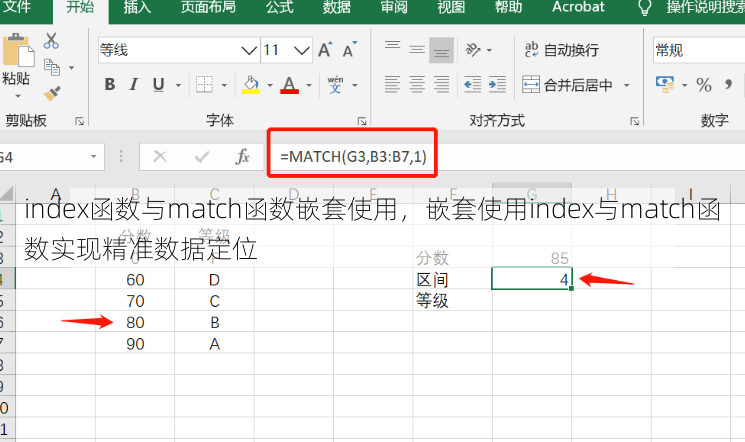Apply red font color

click(289, 85)
